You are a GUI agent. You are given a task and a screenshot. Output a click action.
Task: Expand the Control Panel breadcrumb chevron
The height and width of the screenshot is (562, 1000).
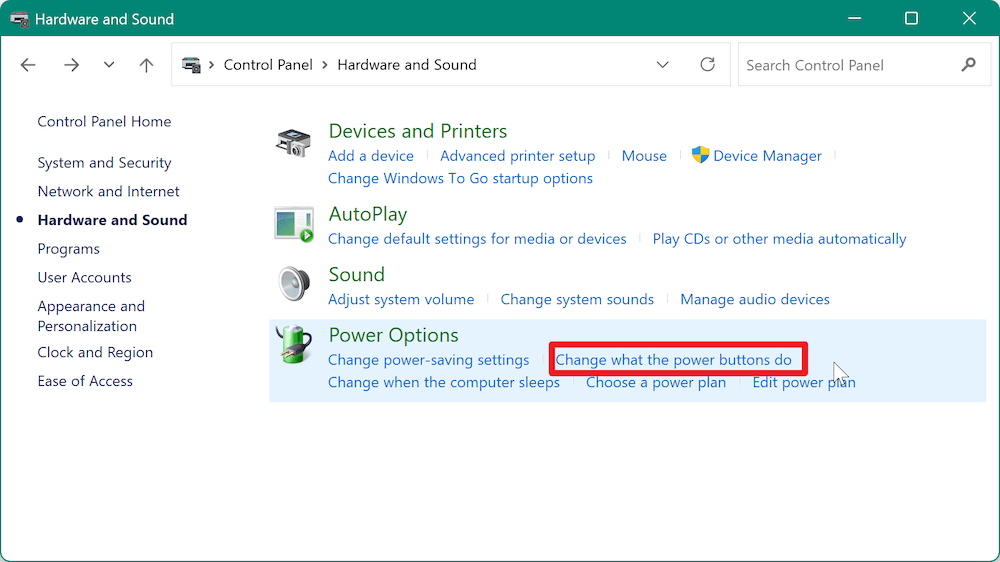point(325,65)
